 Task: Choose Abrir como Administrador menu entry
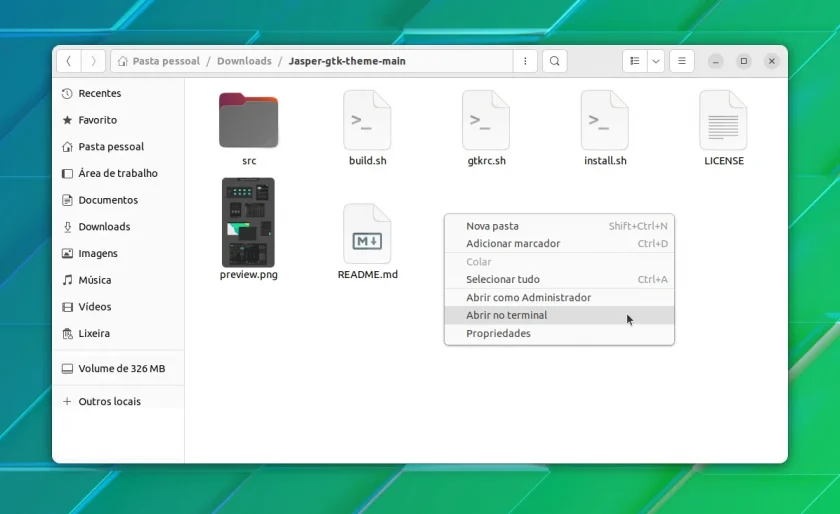click(559, 297)
